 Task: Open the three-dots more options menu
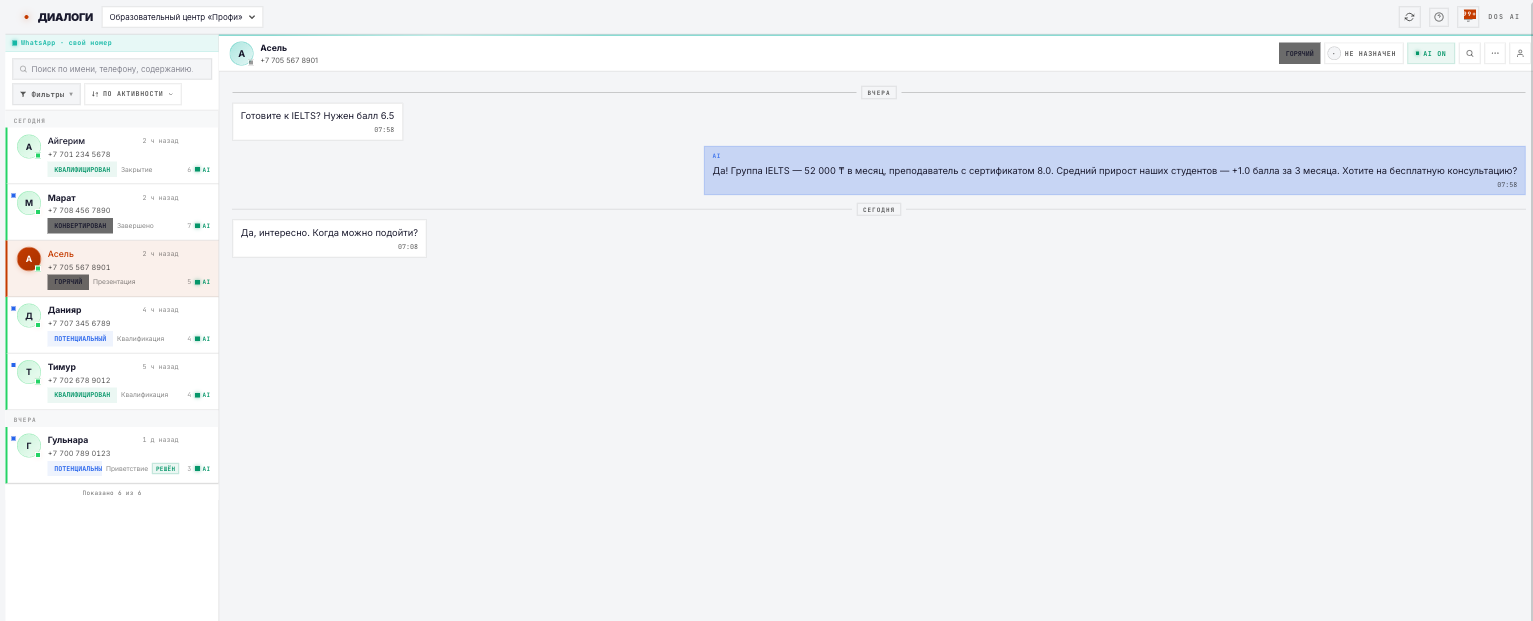[x=1495, y=53]
